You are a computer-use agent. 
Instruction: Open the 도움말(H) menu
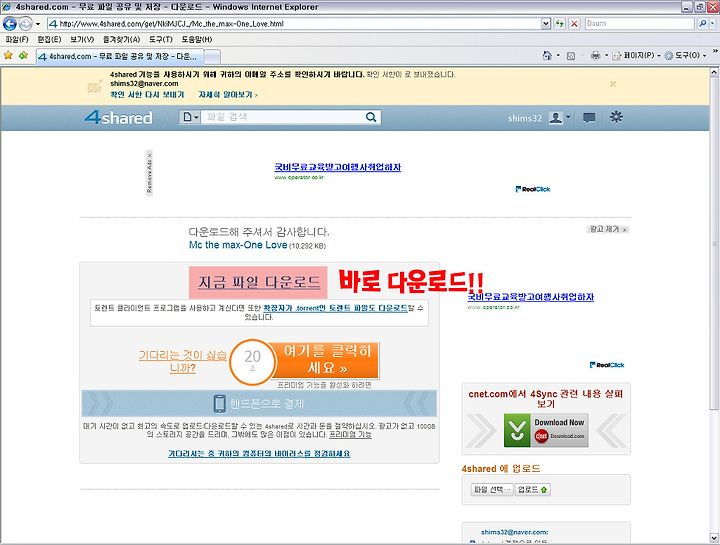[x=197, y=39]
